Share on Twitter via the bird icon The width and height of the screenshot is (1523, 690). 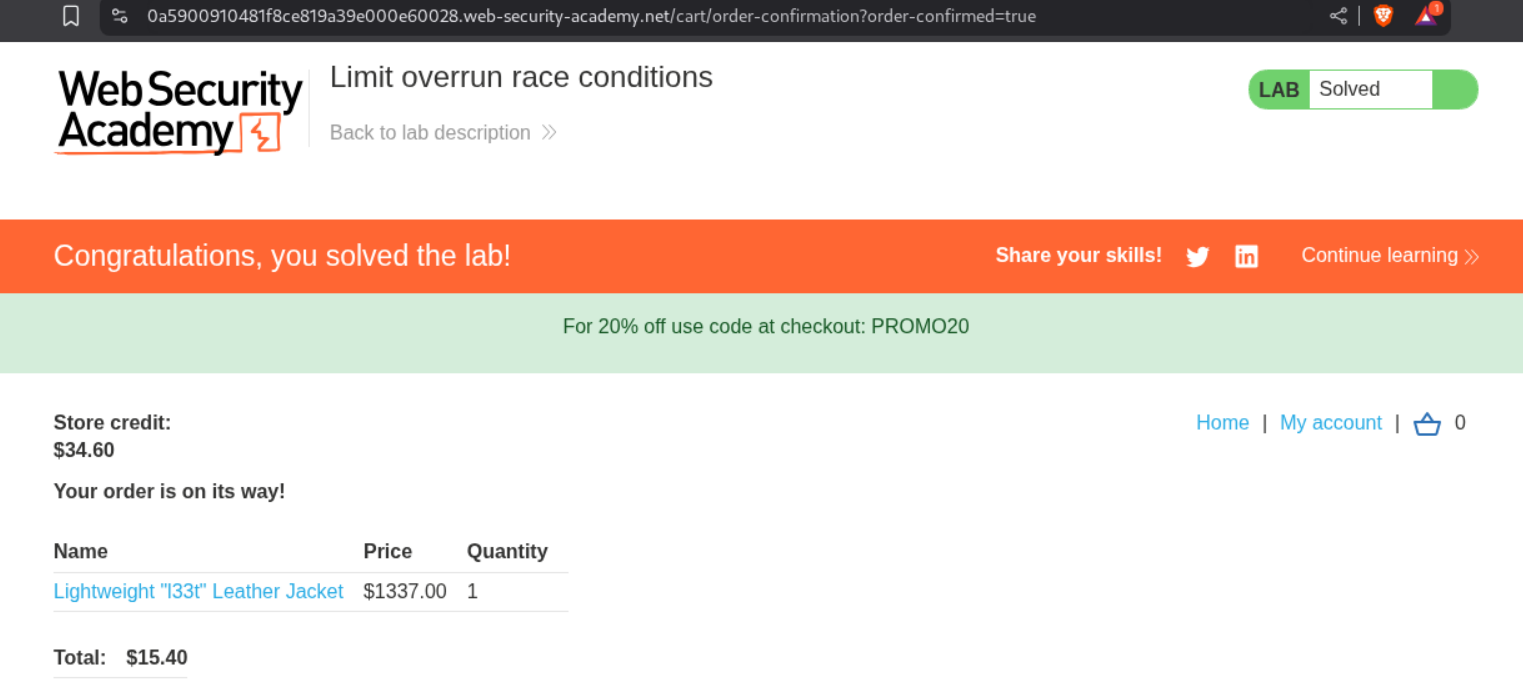coord(1197,257)
